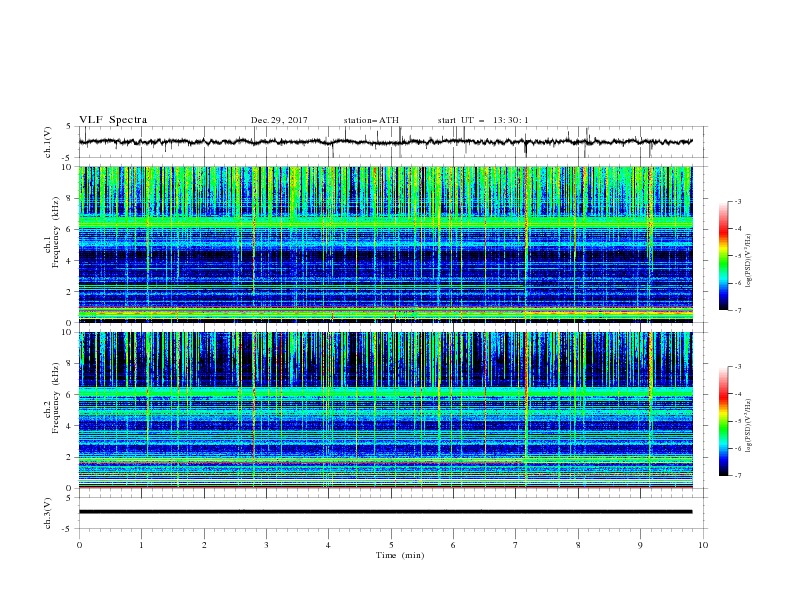Click the "ch.1(V)" waveform axis label

[x=48, y=142]
